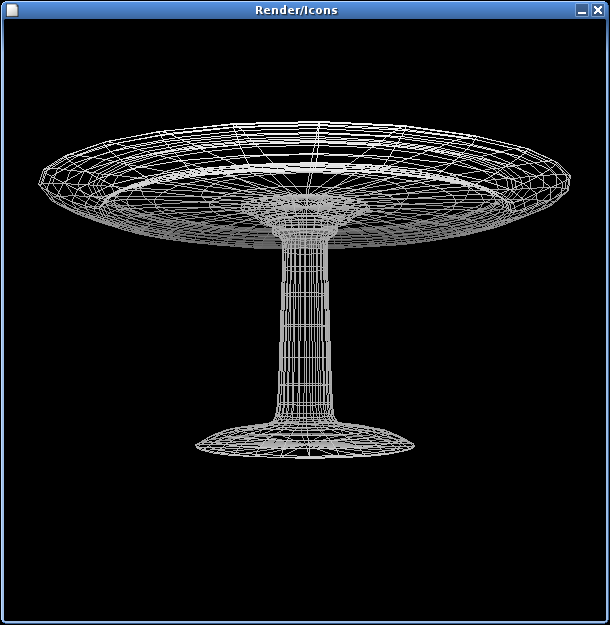
Task: Minimize the Render/Icons window
Action: click(582, 10)
